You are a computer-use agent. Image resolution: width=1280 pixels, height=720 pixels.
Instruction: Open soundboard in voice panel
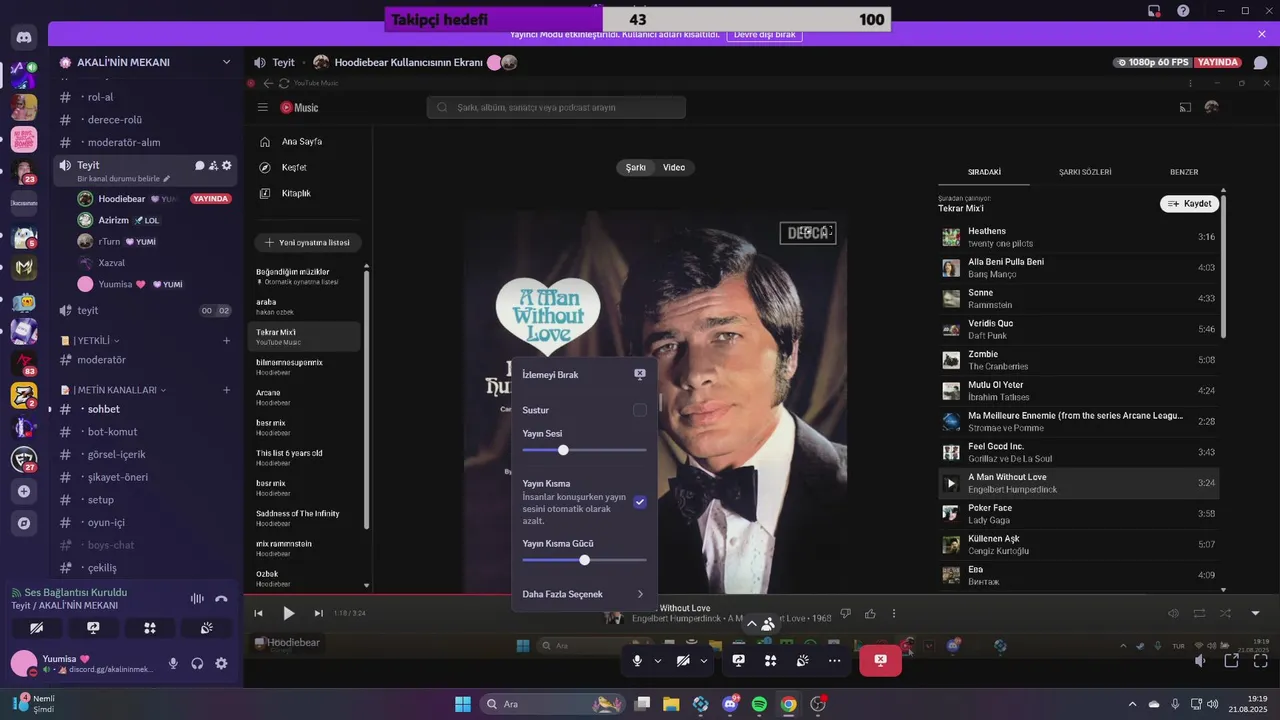(x=206, y=628)
